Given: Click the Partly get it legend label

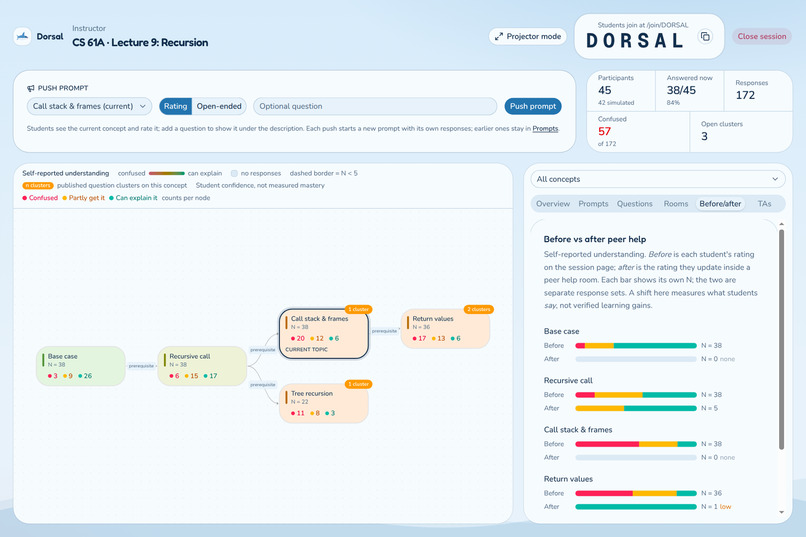Looking at the screenshot, I should click(86, 198).
